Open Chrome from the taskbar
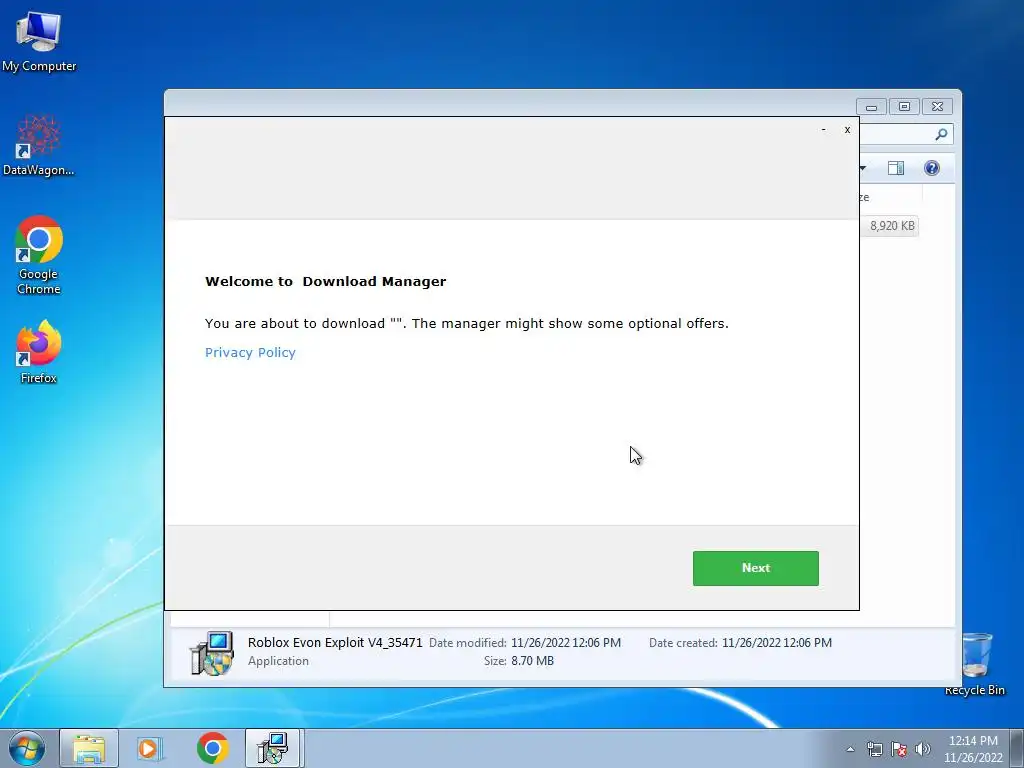Screen dimensions: 1024x768 click(212, 748)
